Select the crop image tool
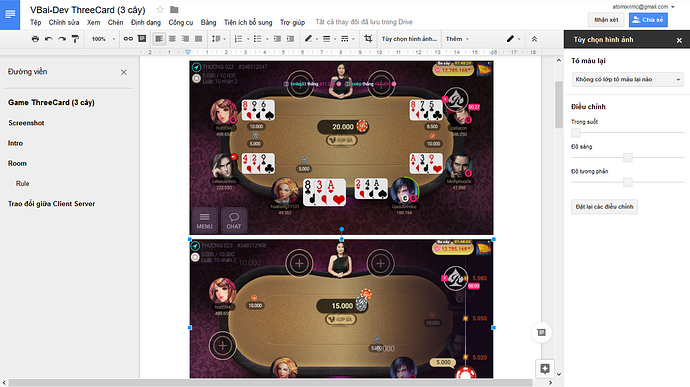The width and height of the screenshot is (690, 387). tap(368, 39)
